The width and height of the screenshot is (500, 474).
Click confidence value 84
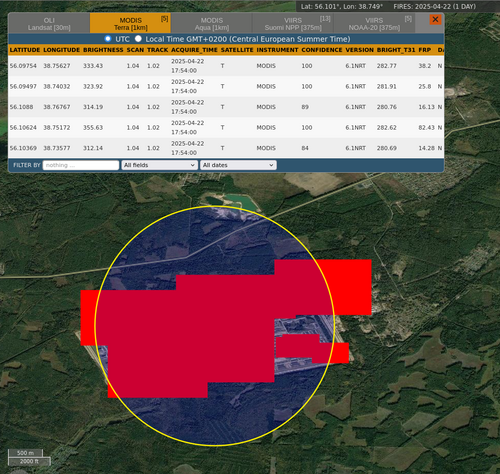pyautogui.click(x=305, y=148)
